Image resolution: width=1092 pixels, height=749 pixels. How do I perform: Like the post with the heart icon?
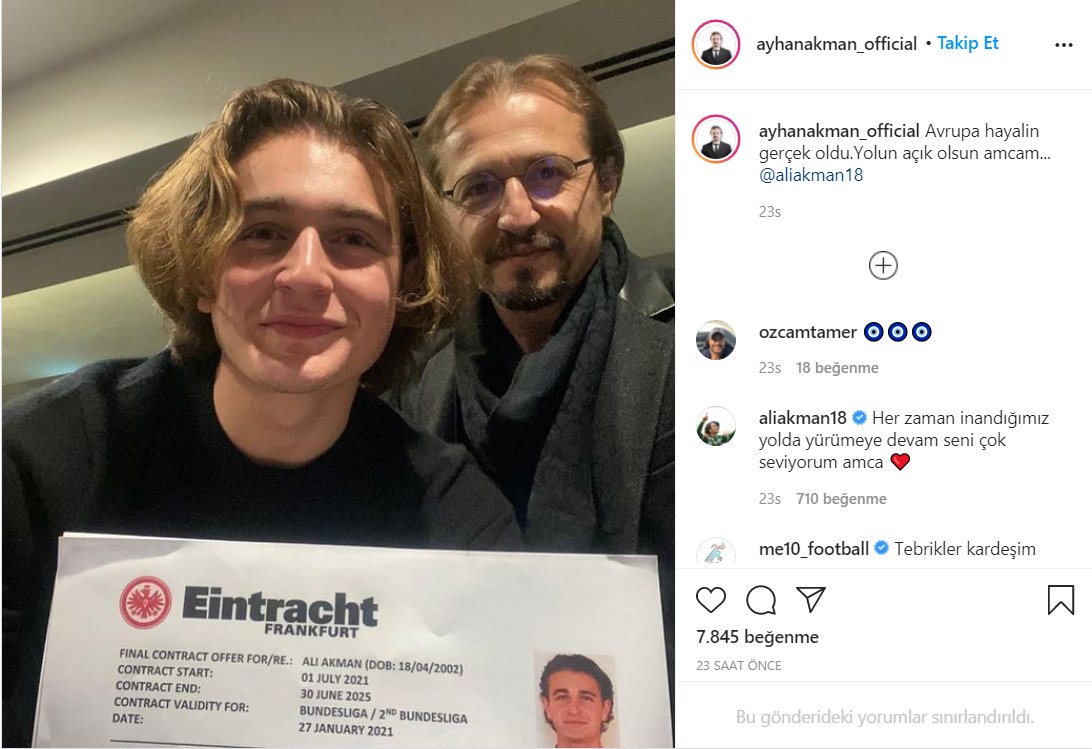coord(710,600)
